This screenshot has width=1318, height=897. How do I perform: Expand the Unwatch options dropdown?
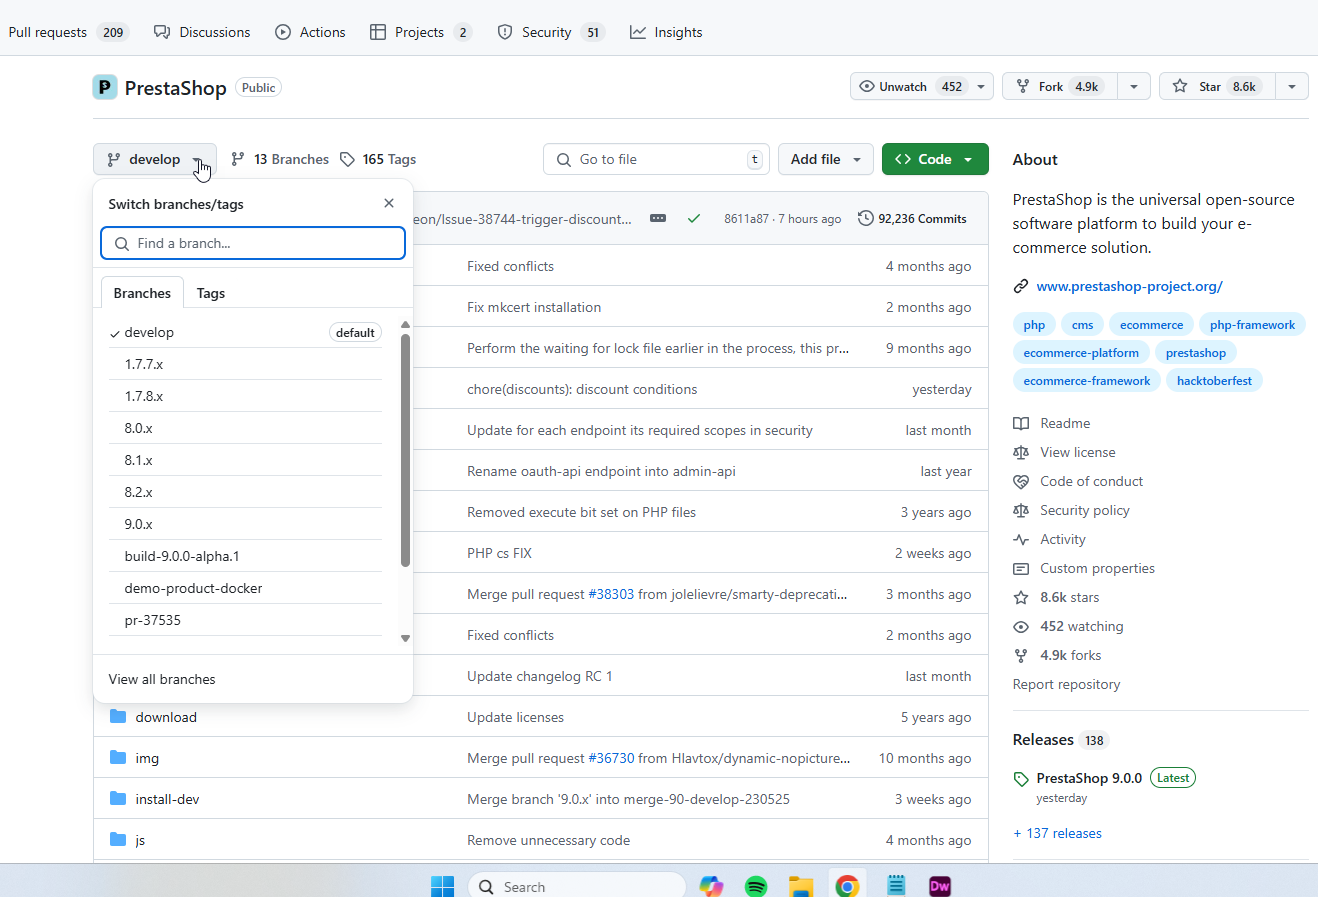pyautogui.click(x=981, y=87)
